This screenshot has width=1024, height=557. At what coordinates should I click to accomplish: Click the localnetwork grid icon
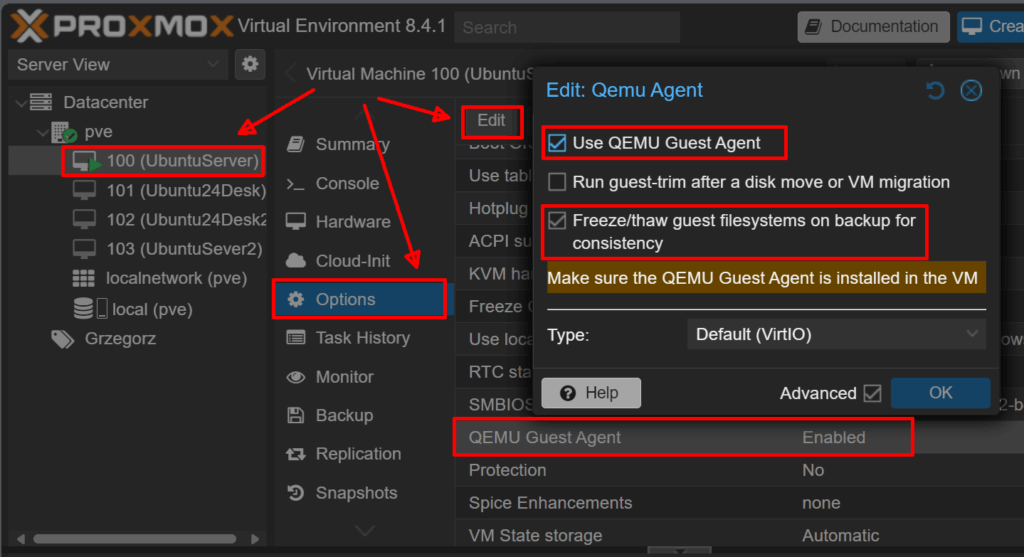(x=84, y=279)
